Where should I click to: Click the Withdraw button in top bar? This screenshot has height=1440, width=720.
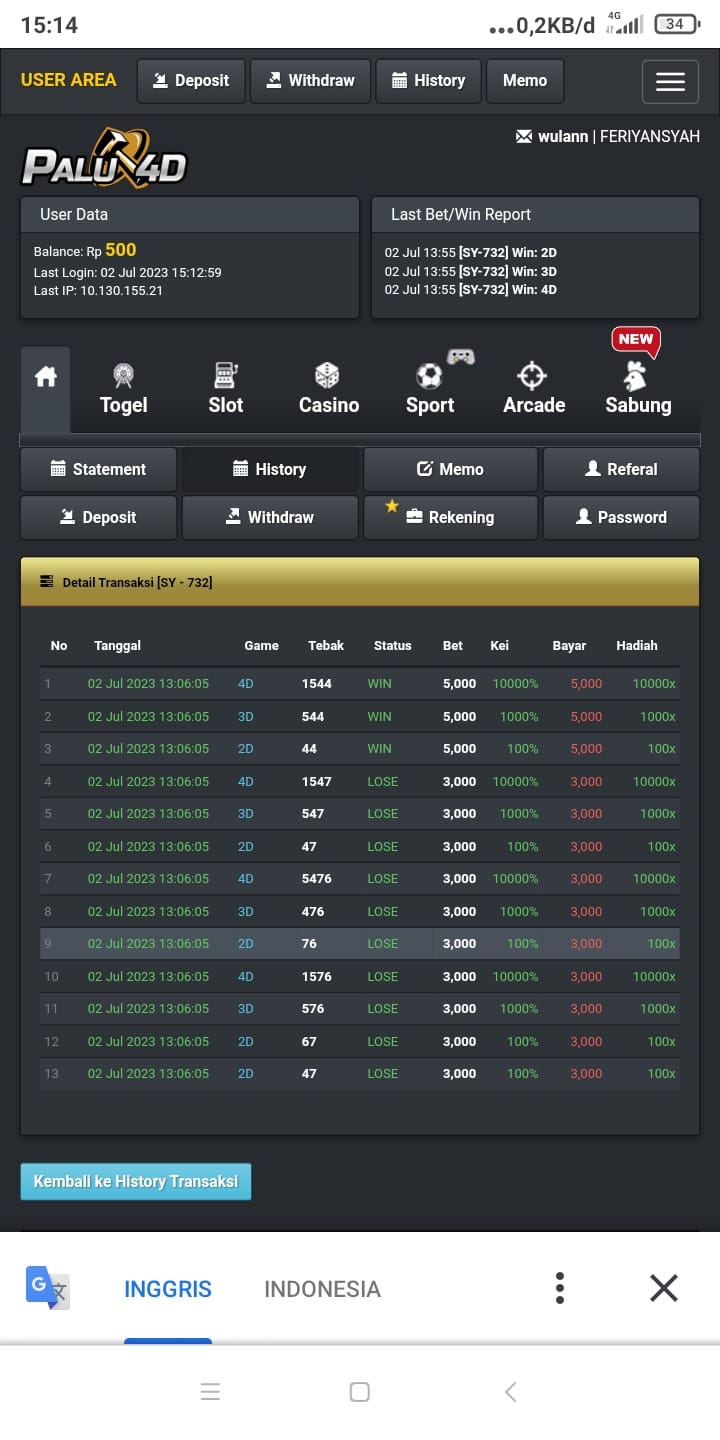(310, 81)
